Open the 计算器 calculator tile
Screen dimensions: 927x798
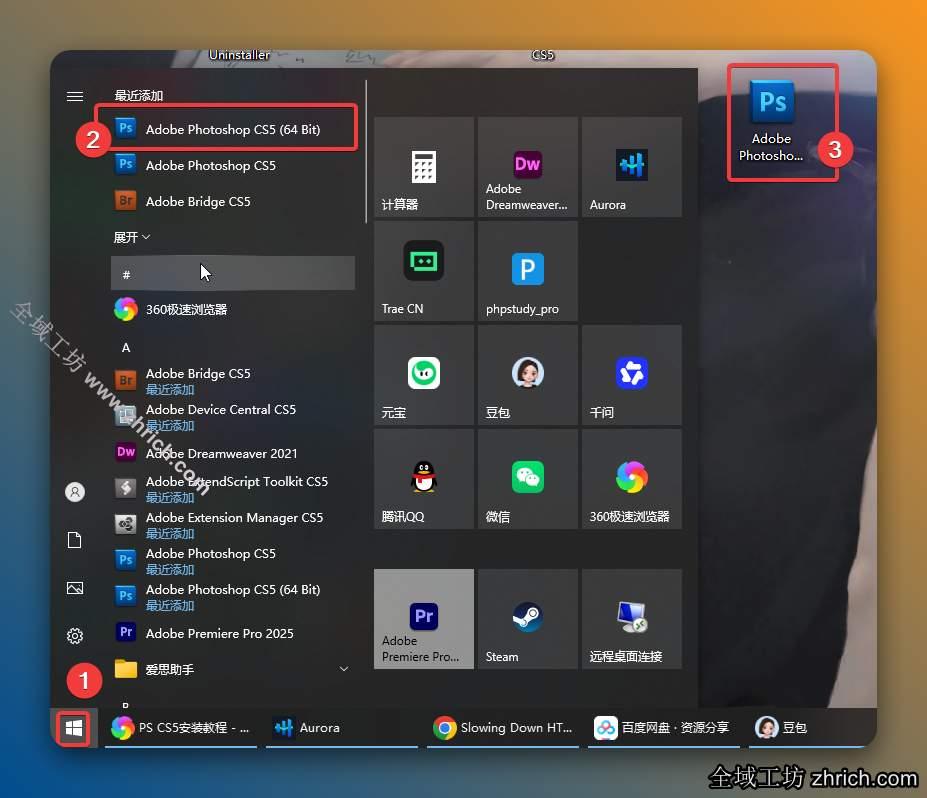[x=424, y=167]
